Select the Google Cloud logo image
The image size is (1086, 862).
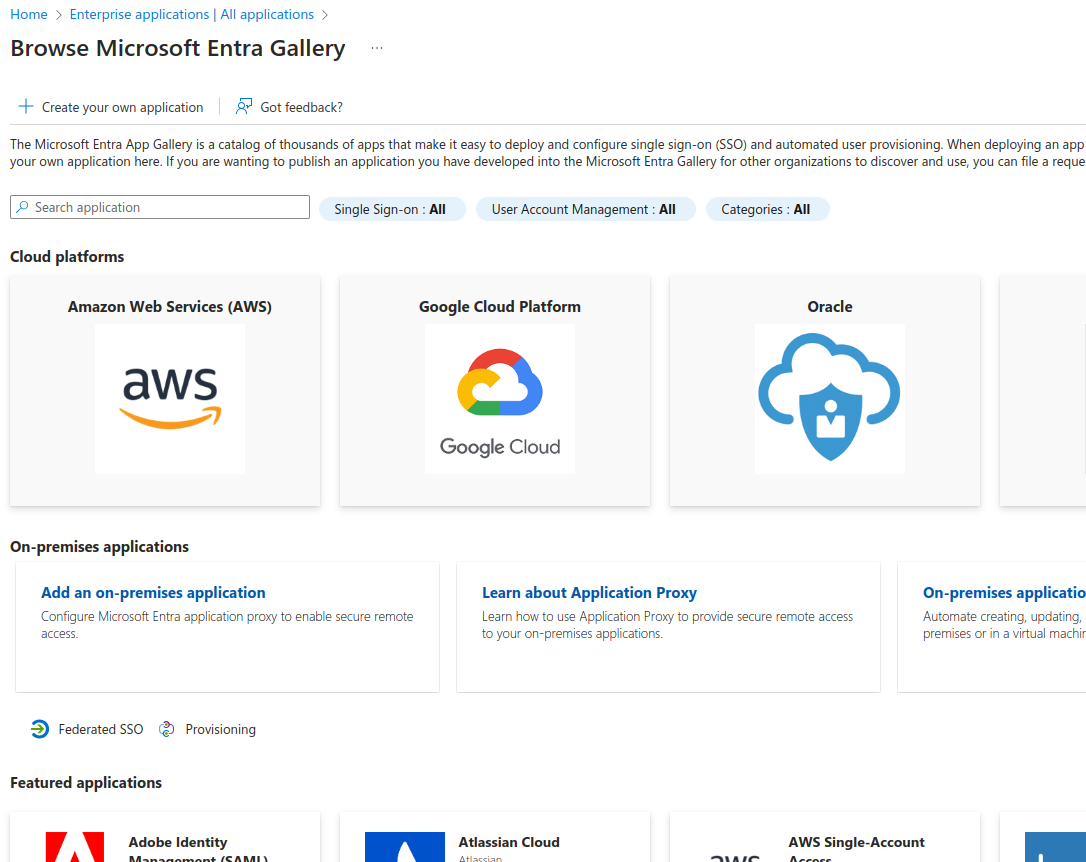pos(499,399)
